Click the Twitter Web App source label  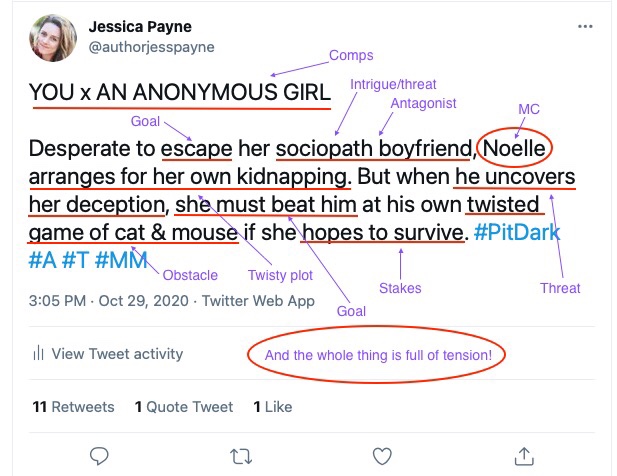(x=258, y=301)
